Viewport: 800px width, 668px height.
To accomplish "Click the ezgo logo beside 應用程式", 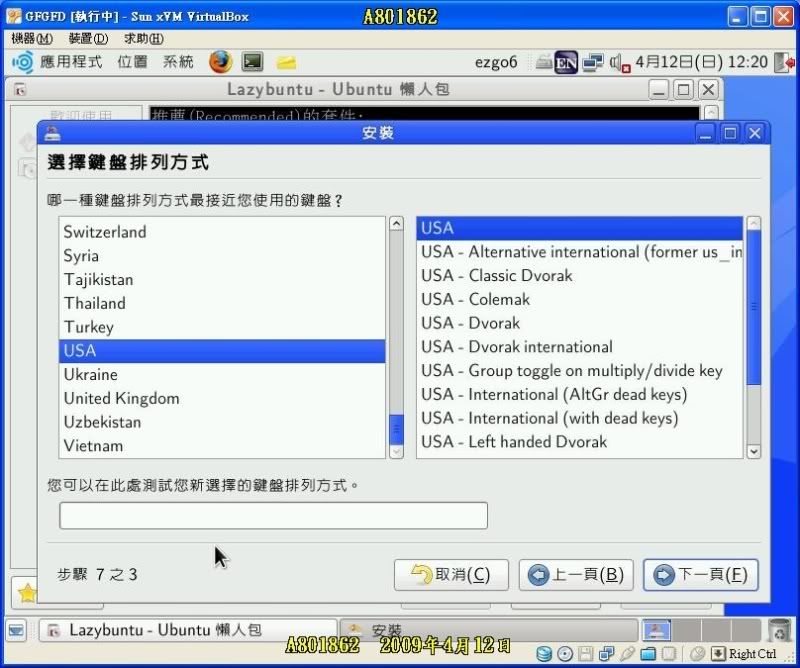I will point(22,62).
